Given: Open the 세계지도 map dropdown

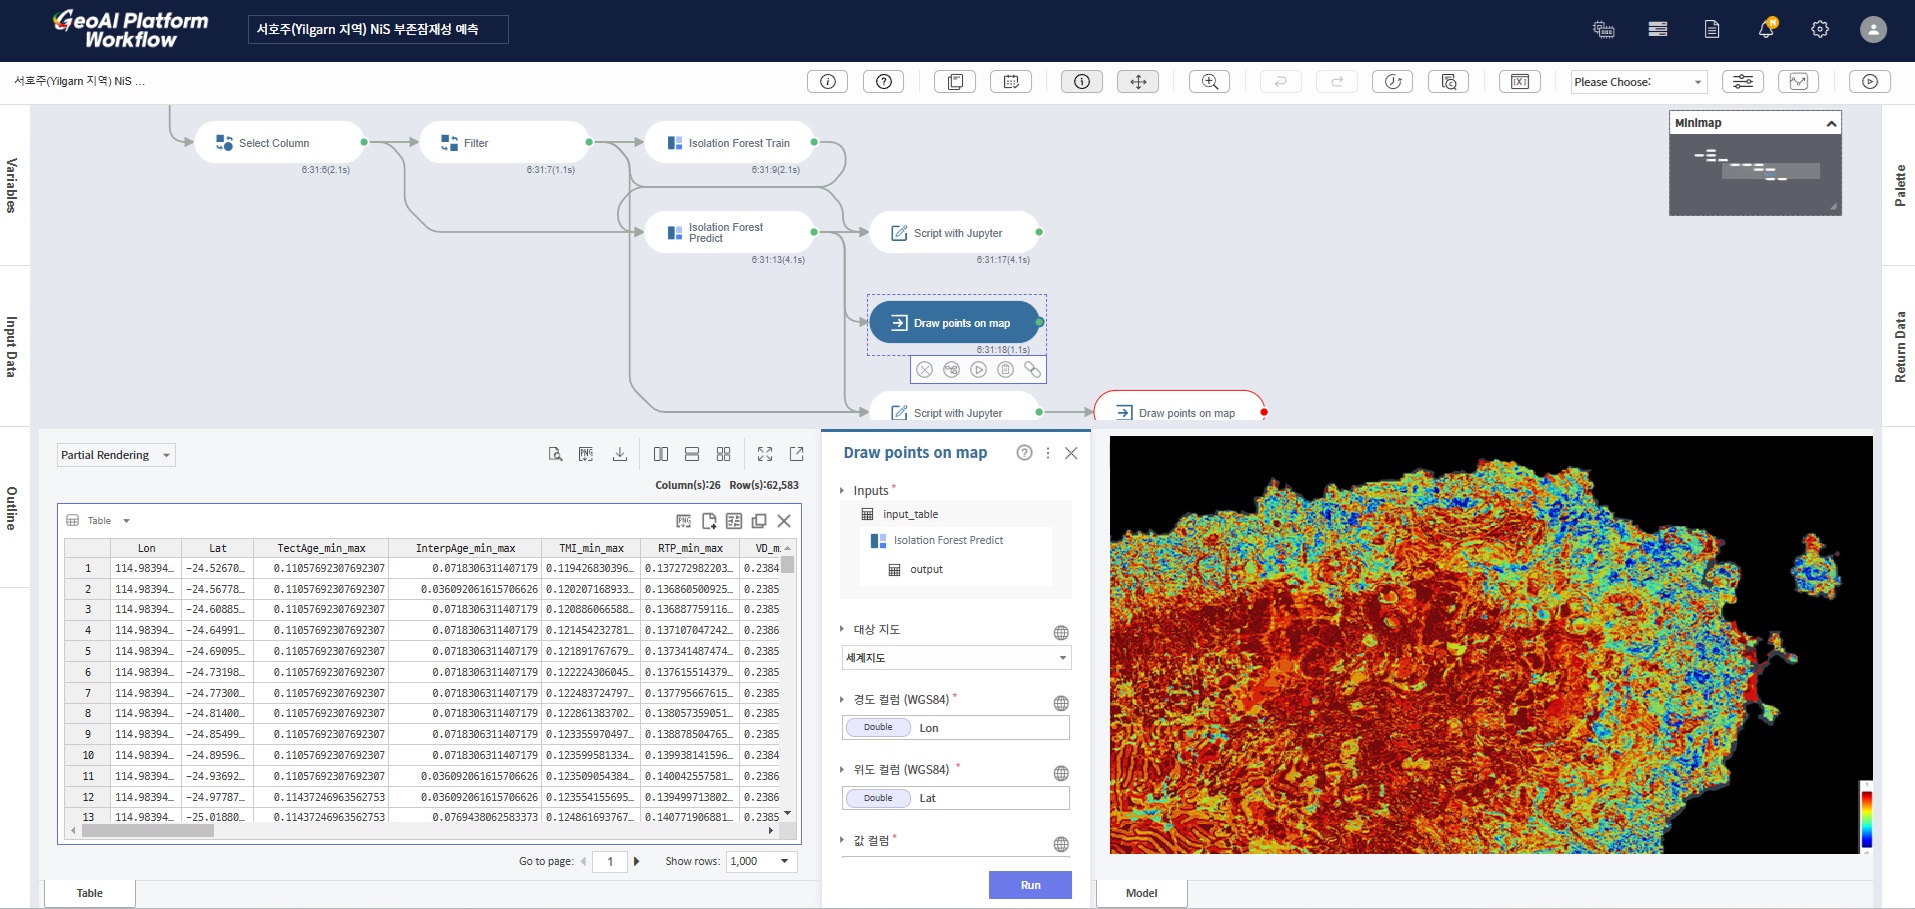Looking at the screenshot, I should tap(957, 658).
